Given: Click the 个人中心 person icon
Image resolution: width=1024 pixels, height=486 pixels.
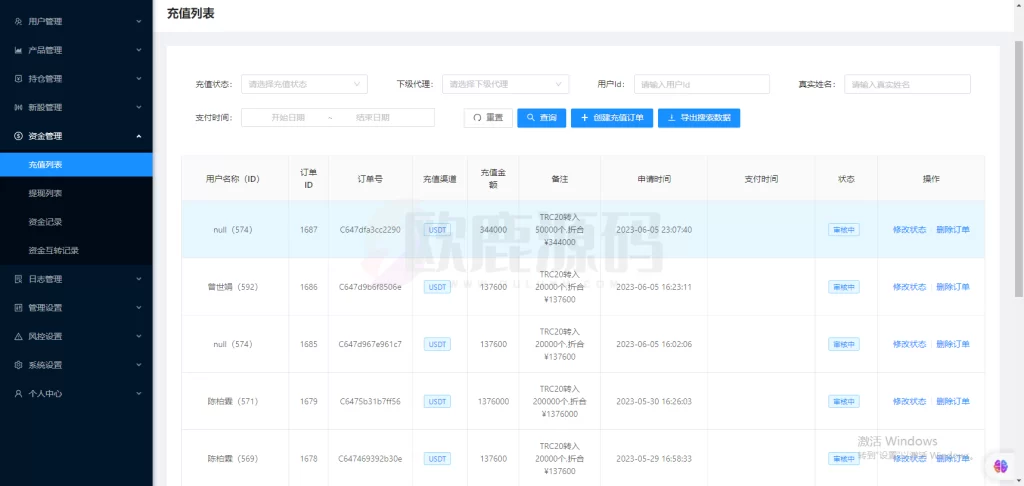Looking at the screenshot, I should pos(18,394).
